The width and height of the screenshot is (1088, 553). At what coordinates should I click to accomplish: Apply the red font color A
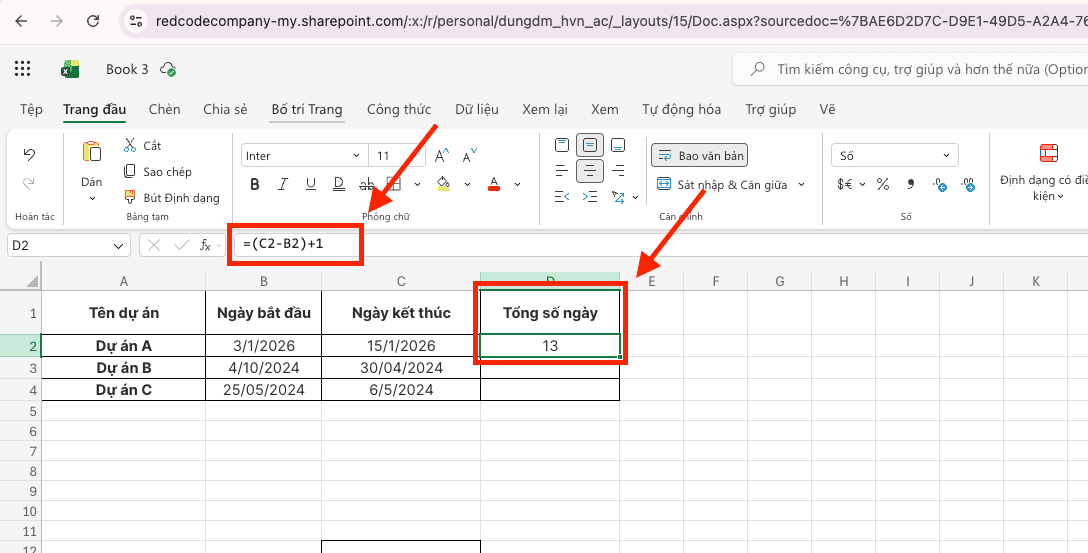[494, 184]
